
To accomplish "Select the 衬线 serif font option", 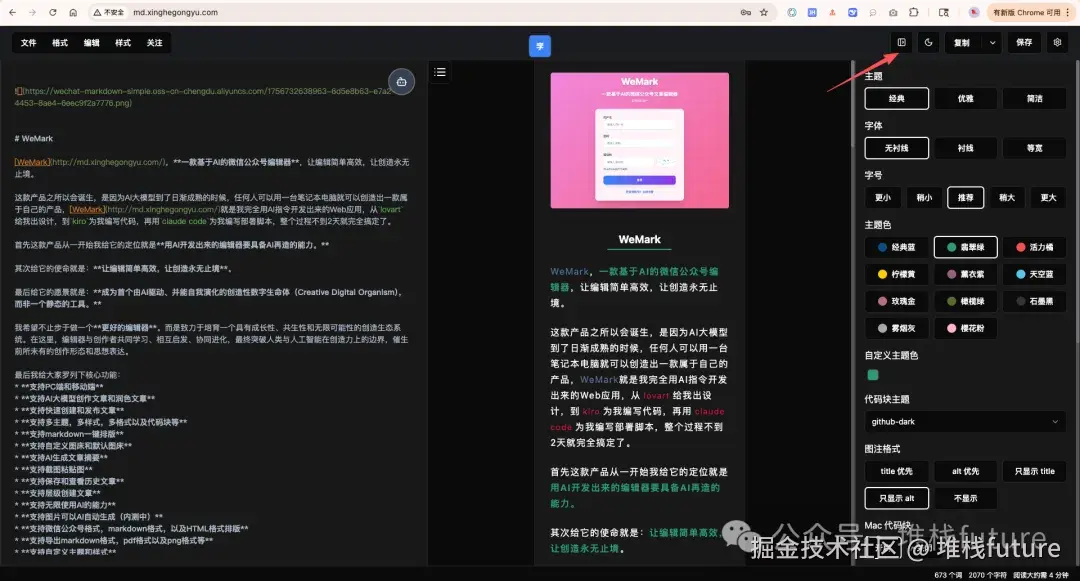I will click(x=965, y=147).
